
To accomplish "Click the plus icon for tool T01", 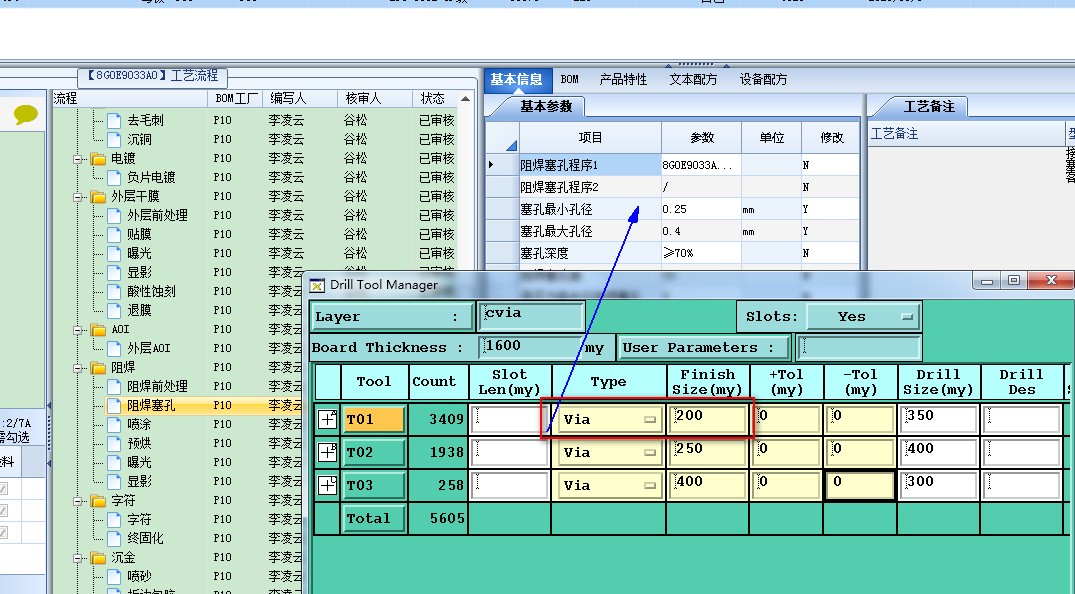I will [x=328, y=419].
